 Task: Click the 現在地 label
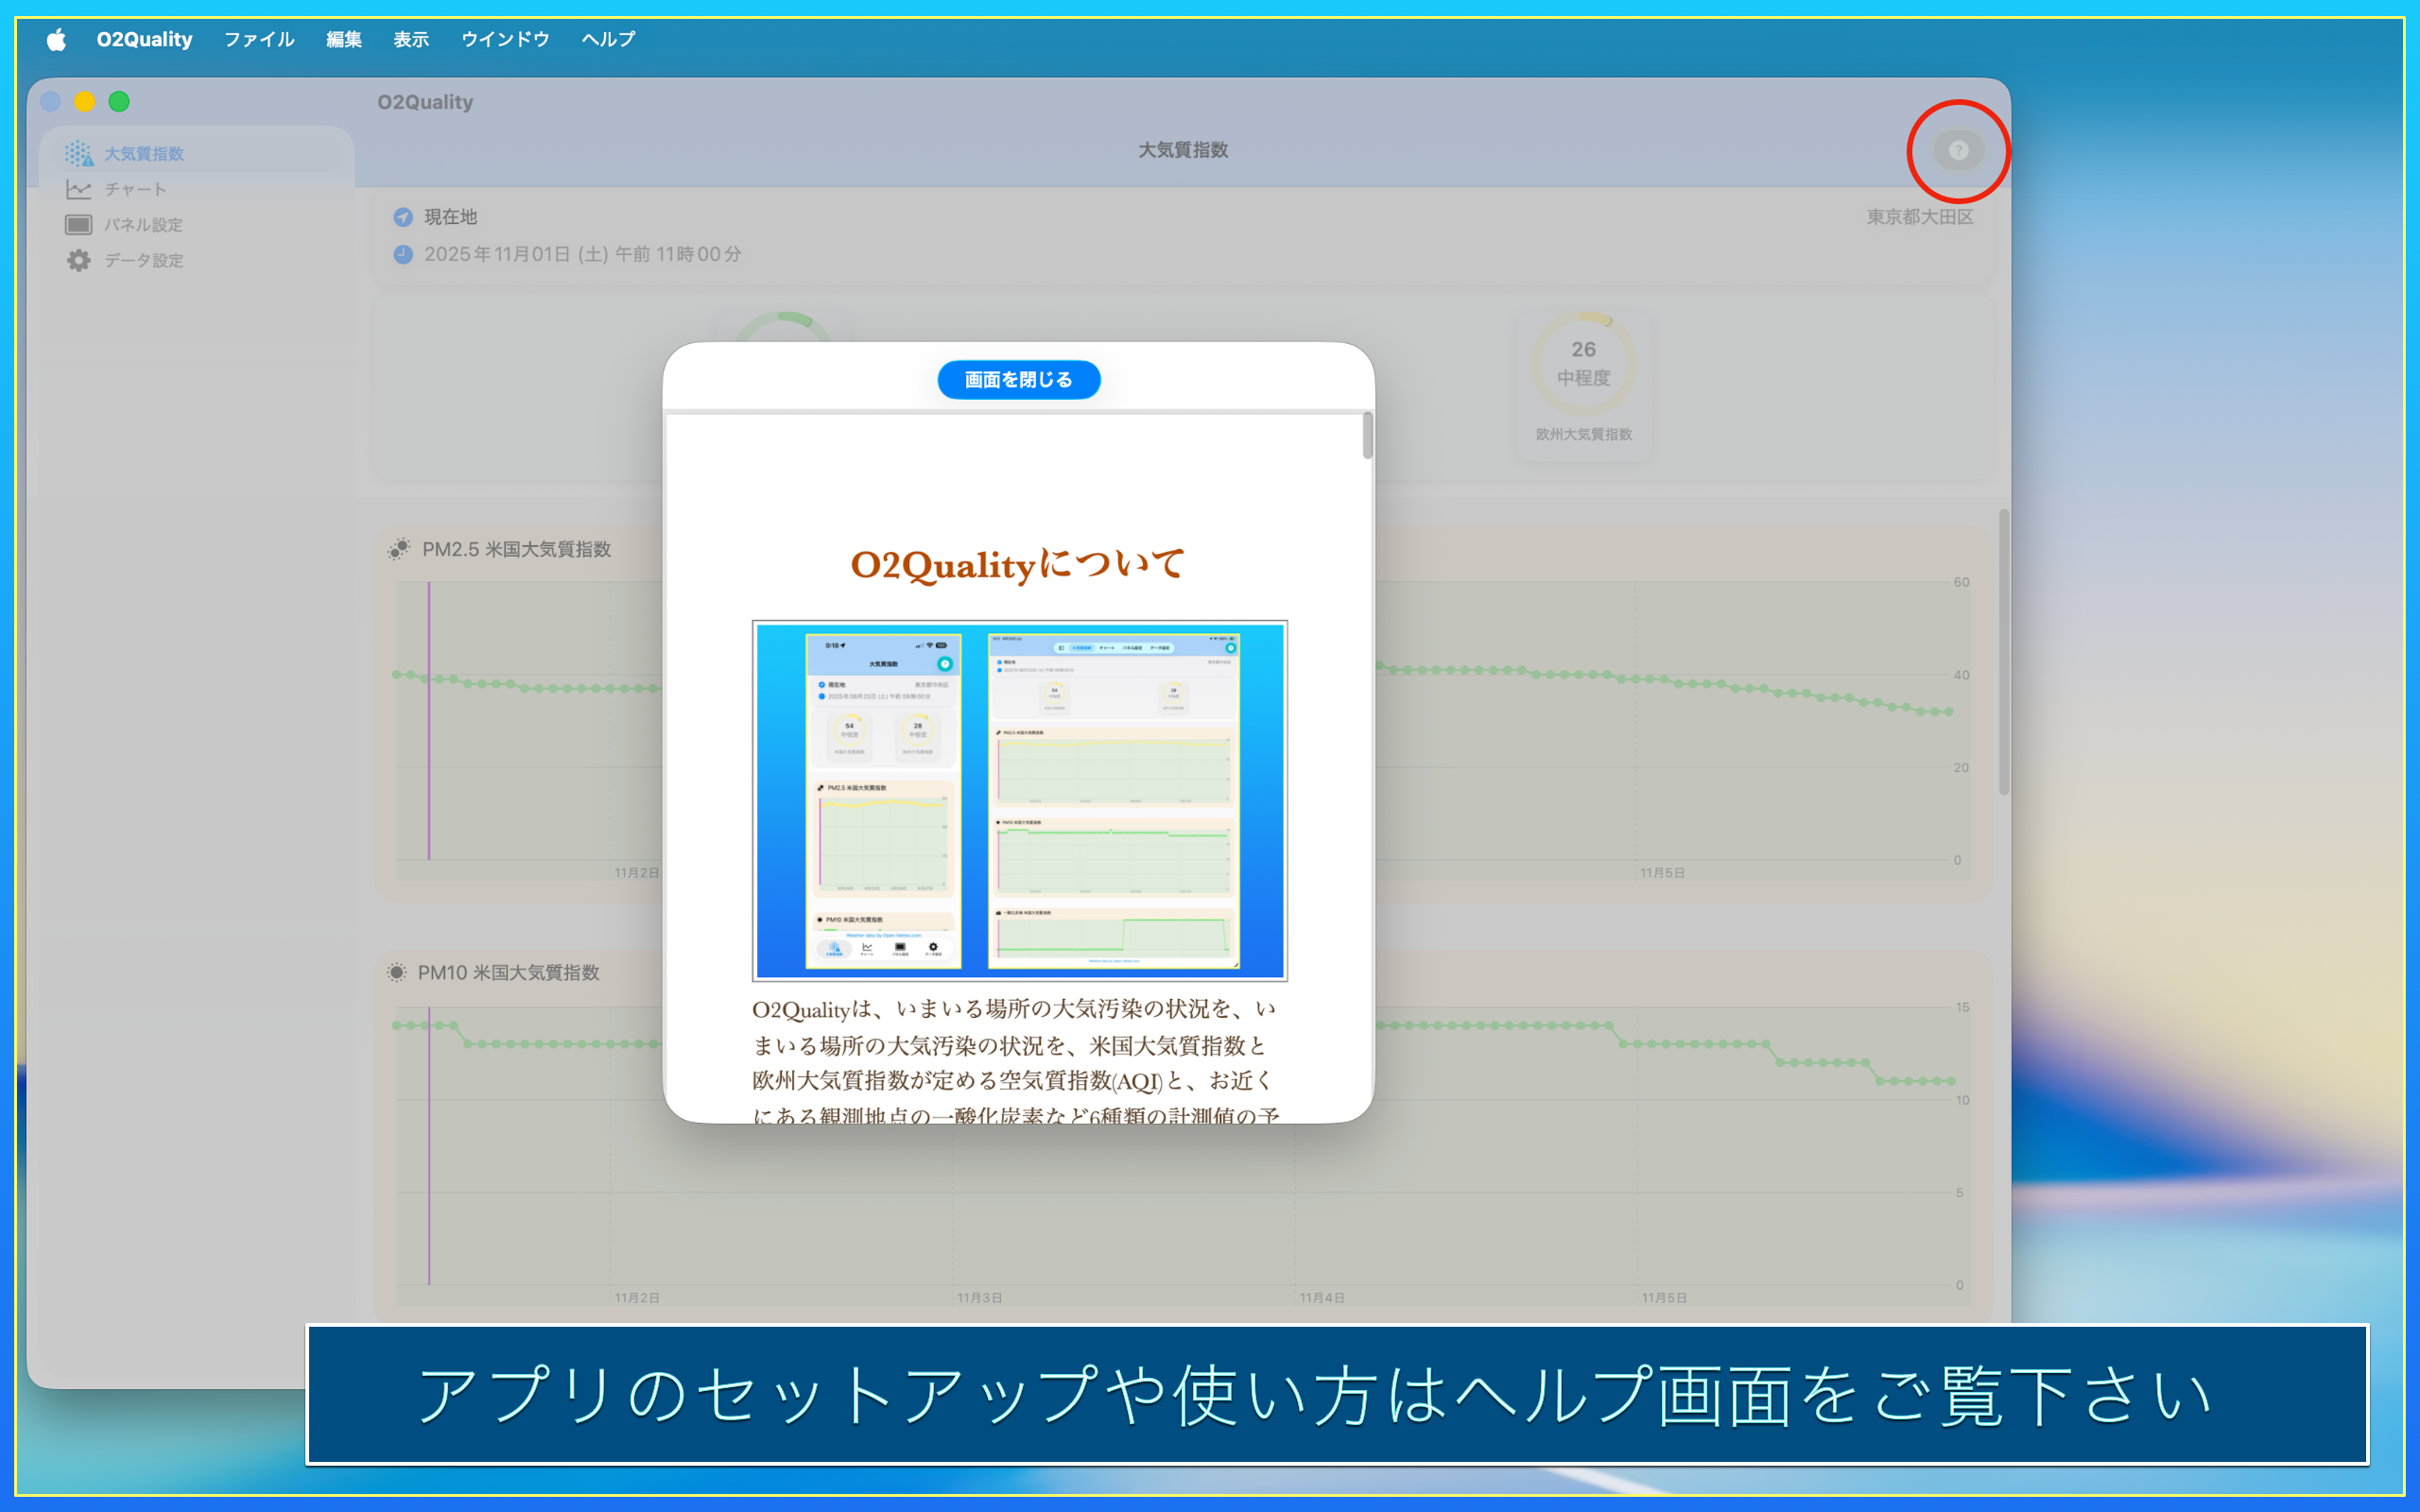click(x=450, y=217)
